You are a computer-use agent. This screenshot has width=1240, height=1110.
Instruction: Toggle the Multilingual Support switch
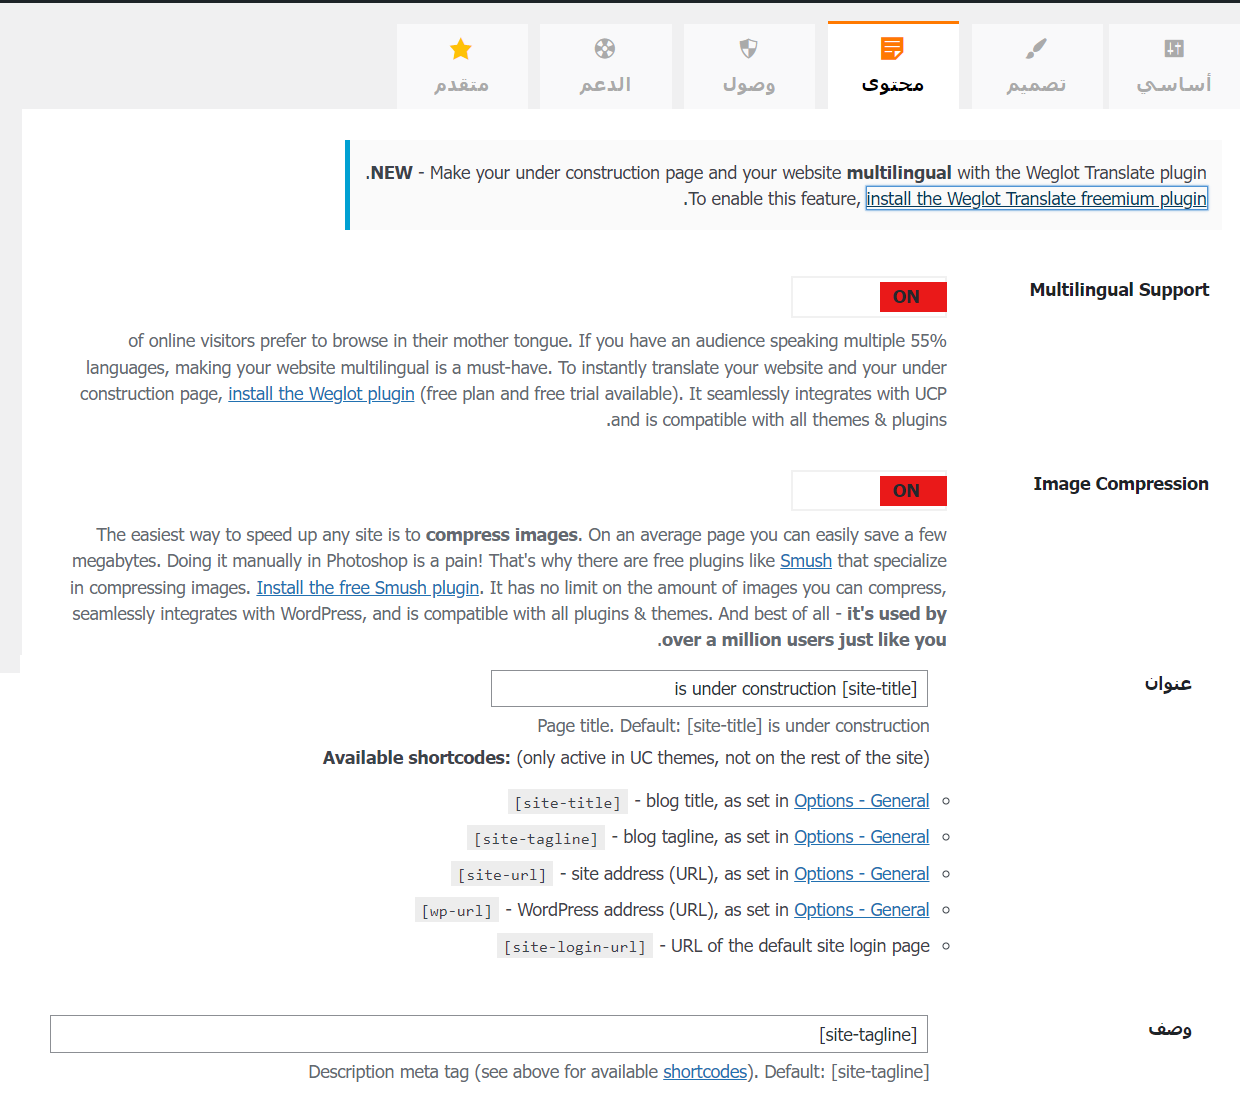coord(869,297)
